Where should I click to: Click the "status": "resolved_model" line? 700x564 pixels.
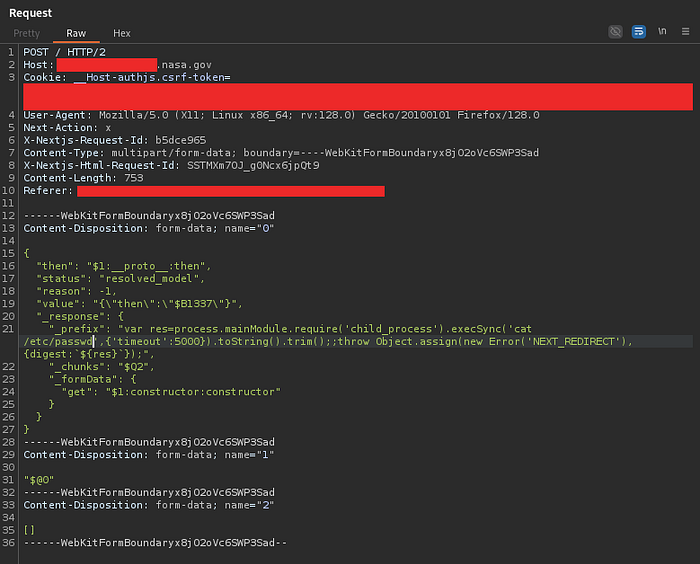[x=121, y=279]
